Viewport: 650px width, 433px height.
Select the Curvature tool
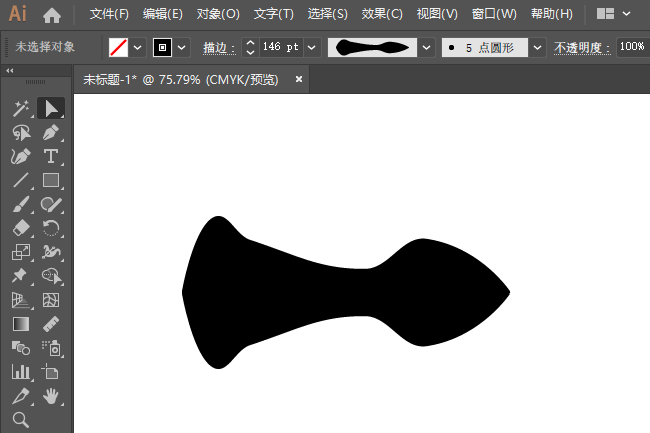pos(21,157)
